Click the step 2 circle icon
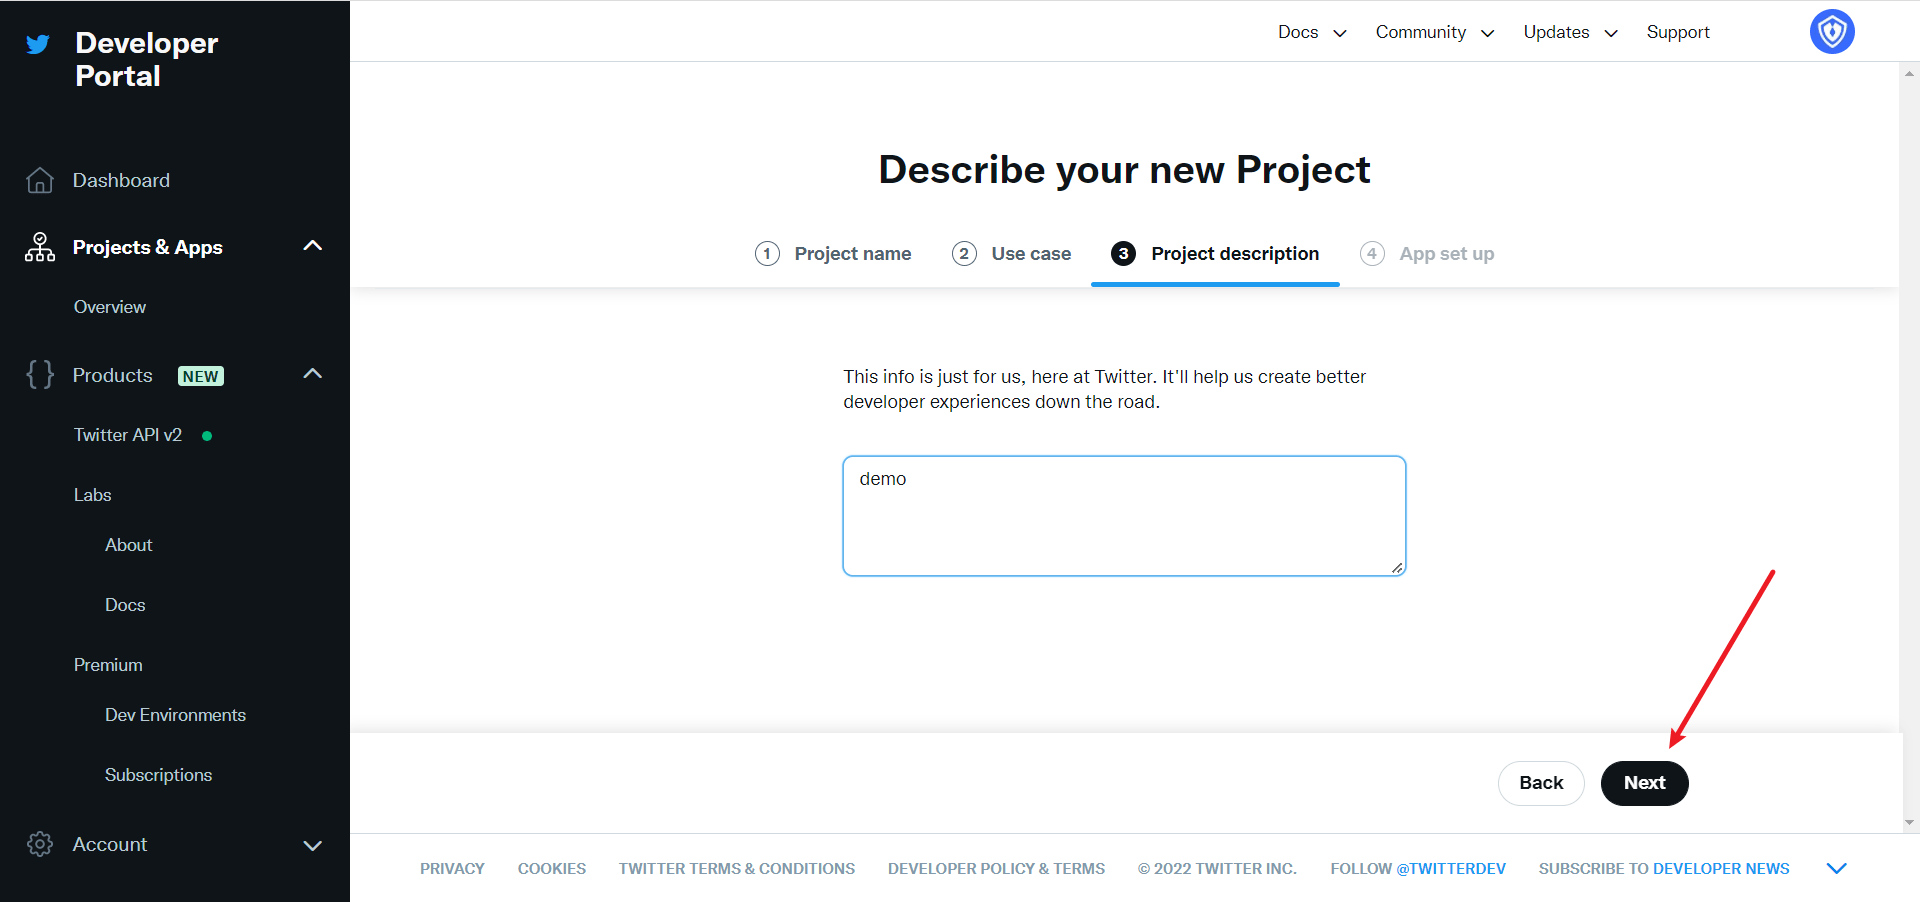This screenshot has width=1920, height=902. point(964,254)
